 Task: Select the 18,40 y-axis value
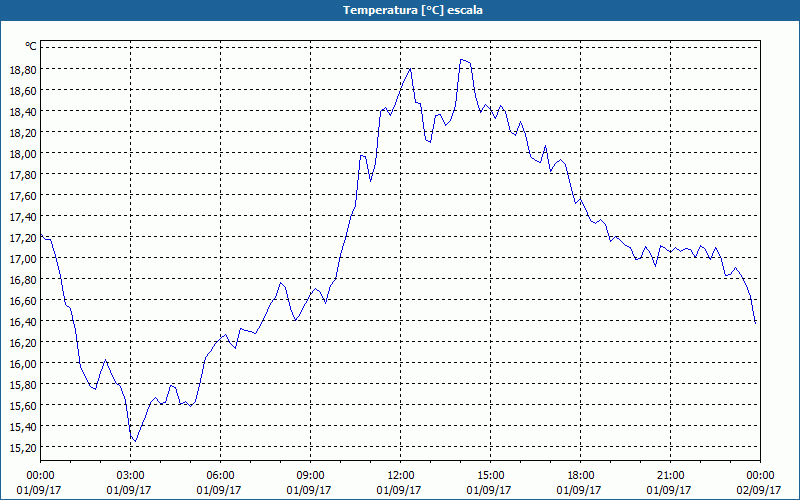(x=23, y=112)
